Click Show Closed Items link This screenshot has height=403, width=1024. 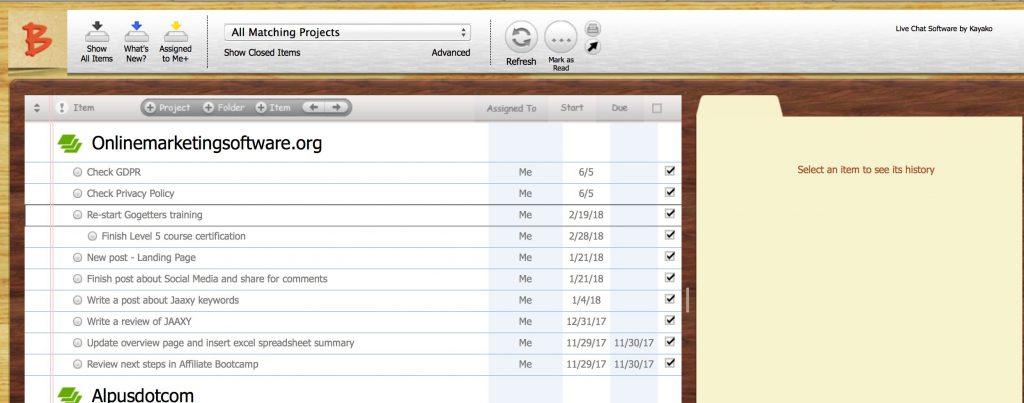coord(262,53)
